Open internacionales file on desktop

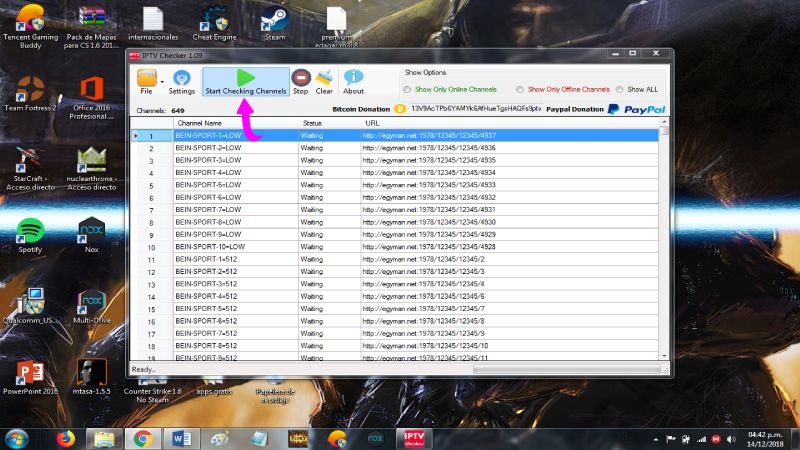(x=153, y=24)
